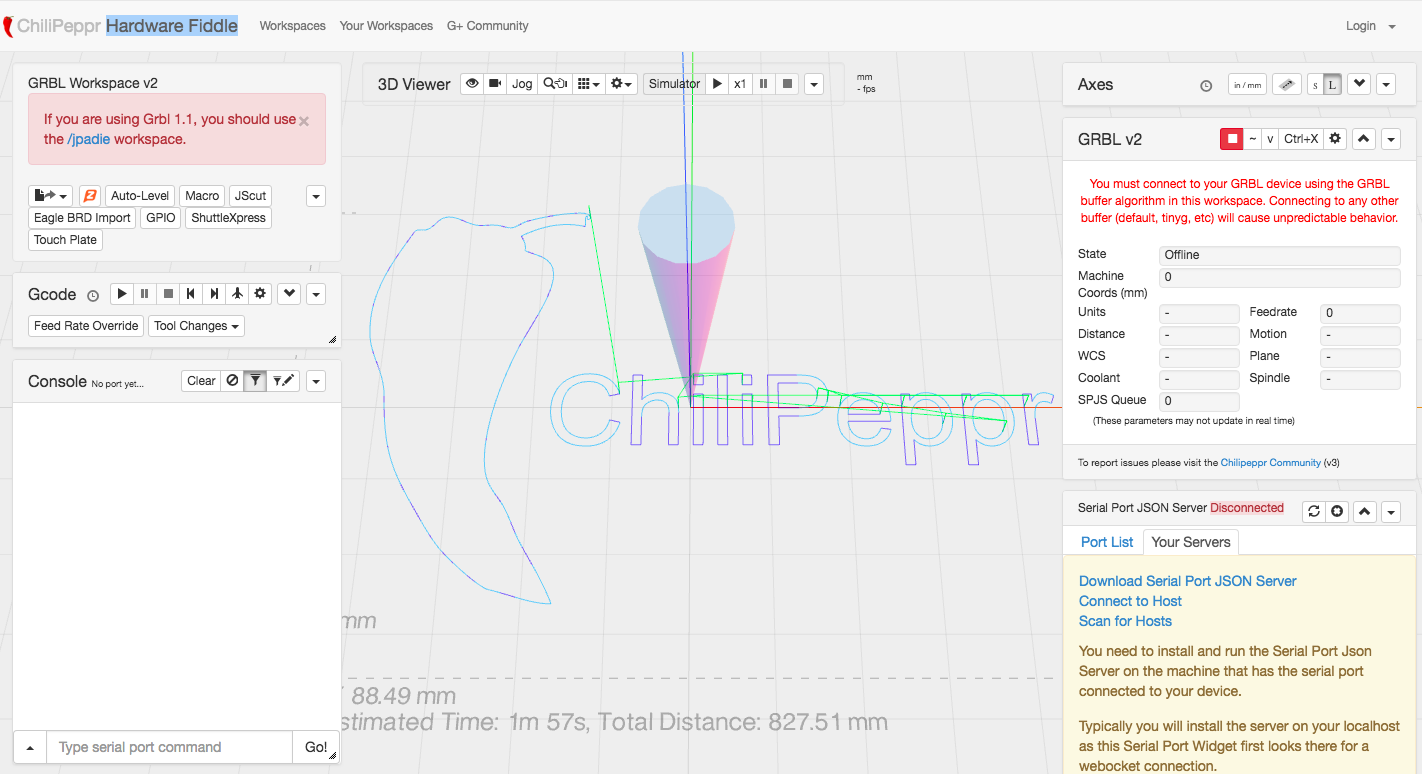Image resolution: width=1422 pixels, height=774 pixels.
Task: Open the grid options dropdown in 3D Viewer
Action: tap(589, 84)
